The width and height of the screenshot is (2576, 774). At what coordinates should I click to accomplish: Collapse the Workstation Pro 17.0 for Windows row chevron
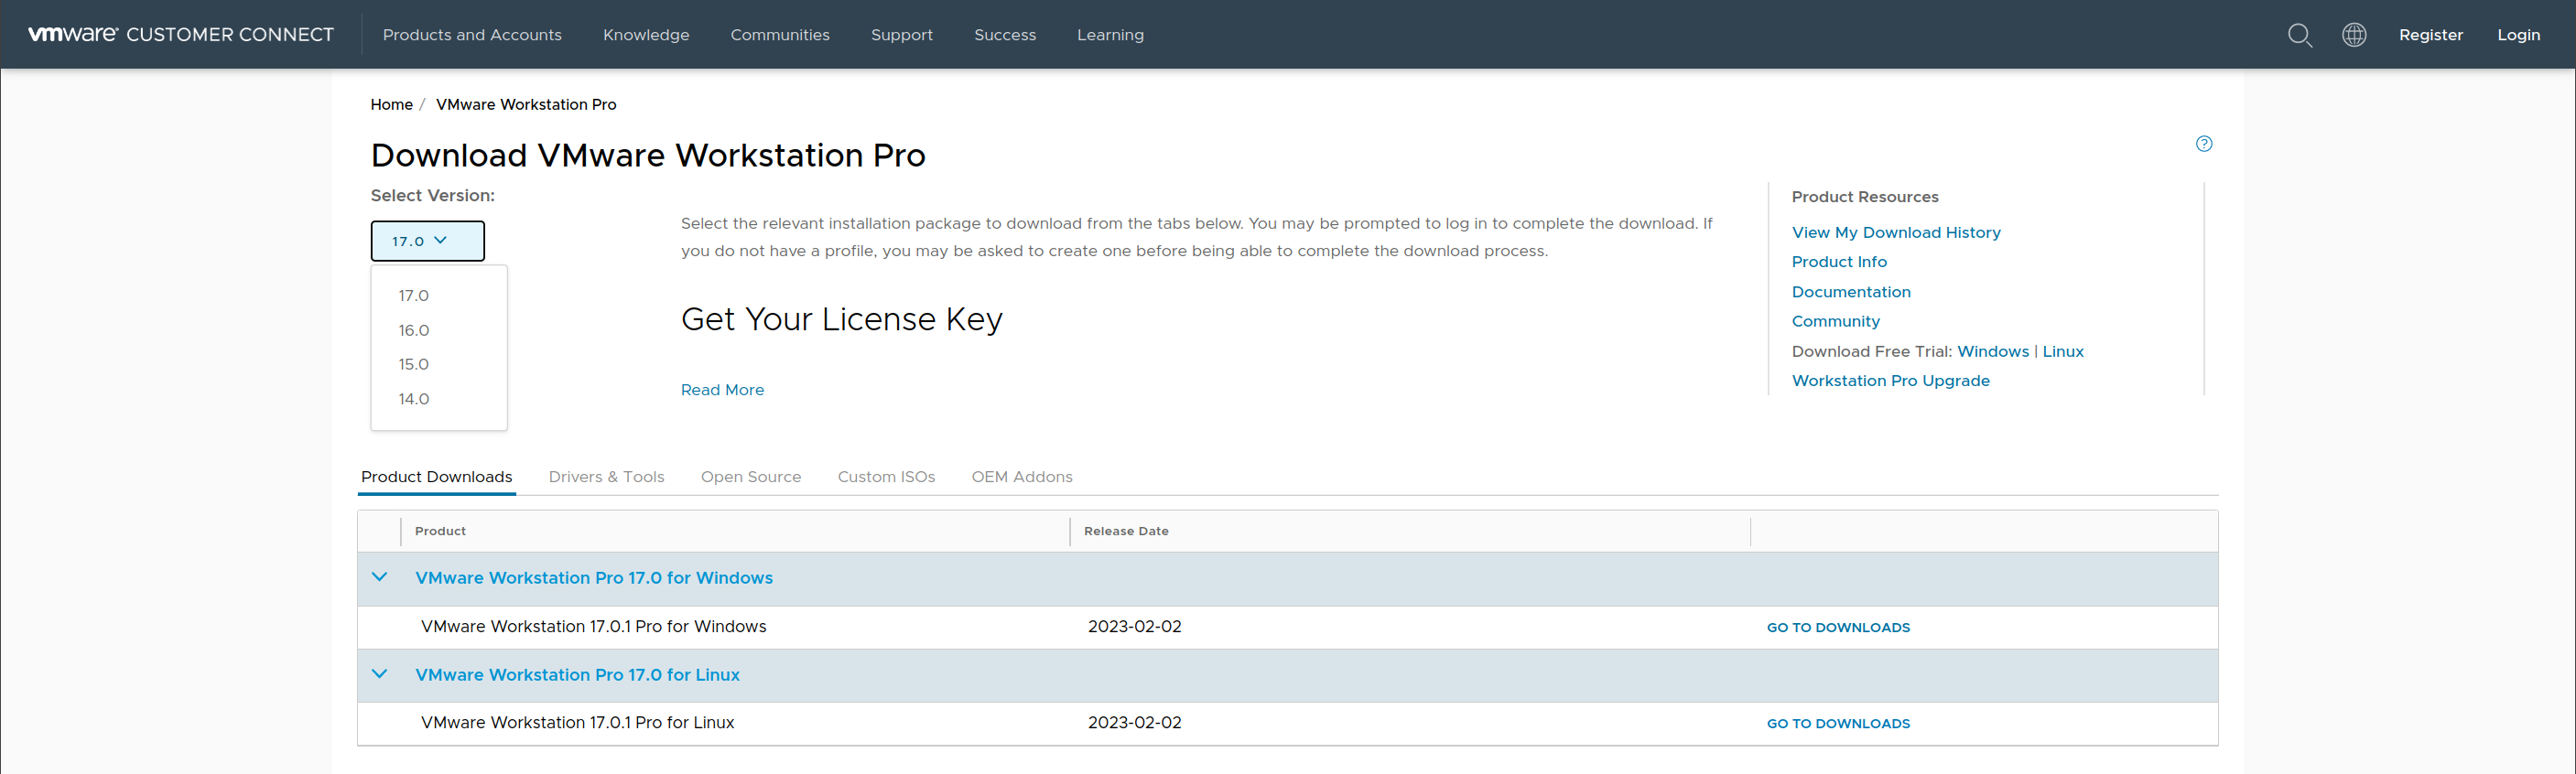pos(379,577)
